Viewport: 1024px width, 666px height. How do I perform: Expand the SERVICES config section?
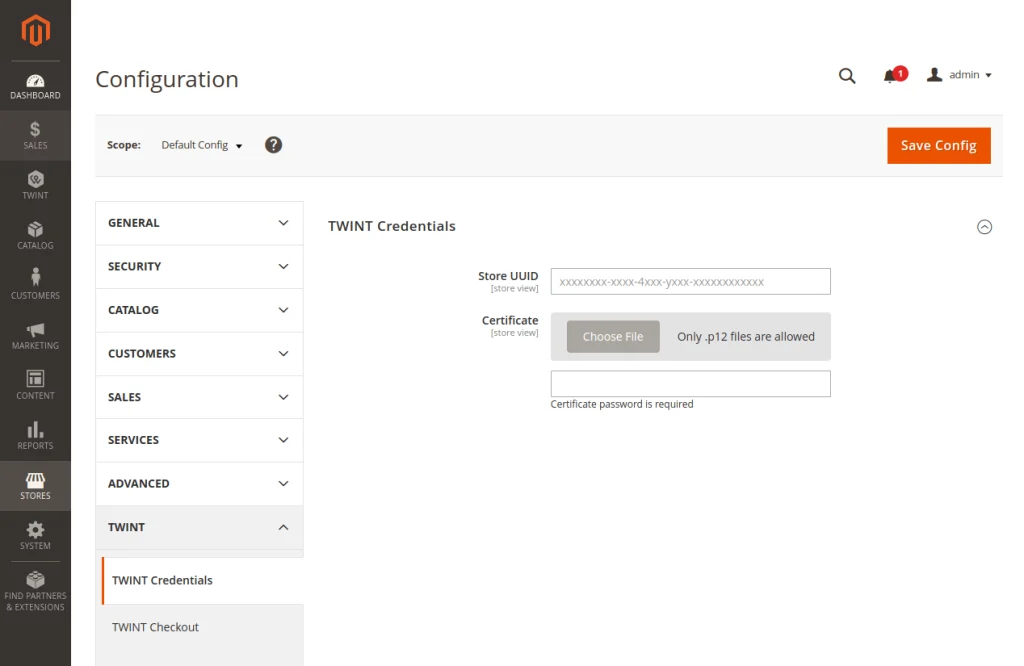(199, 440)
